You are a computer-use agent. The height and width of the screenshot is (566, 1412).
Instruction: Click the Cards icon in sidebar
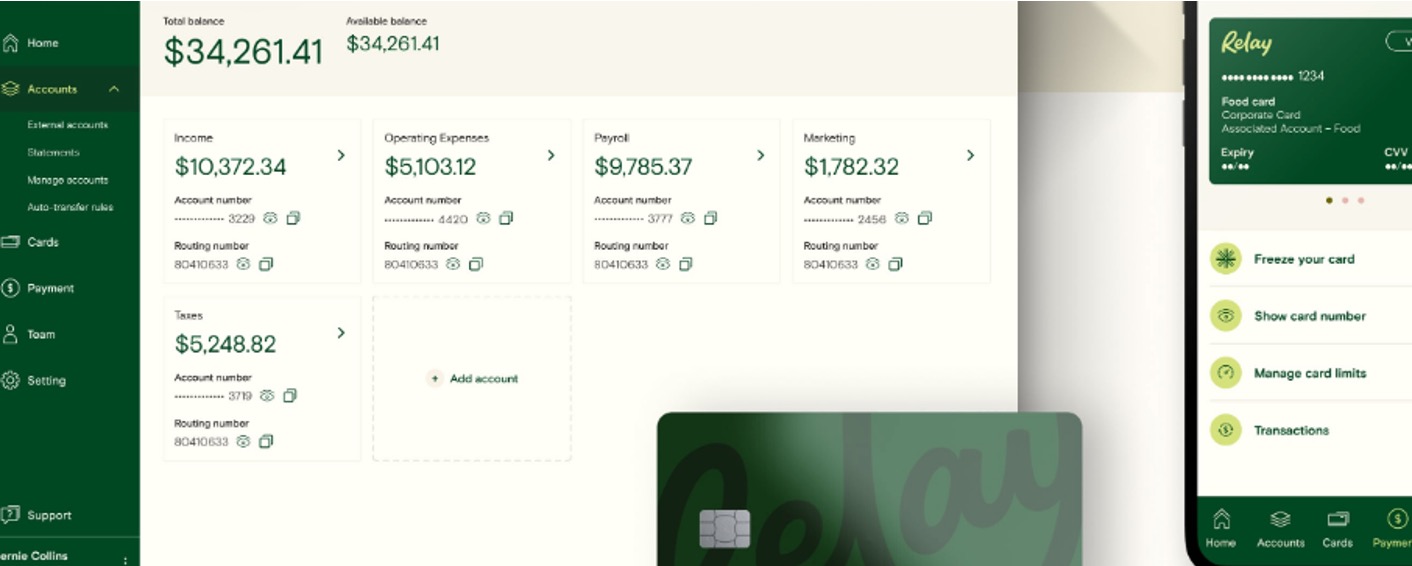click(x=11, y=242)
